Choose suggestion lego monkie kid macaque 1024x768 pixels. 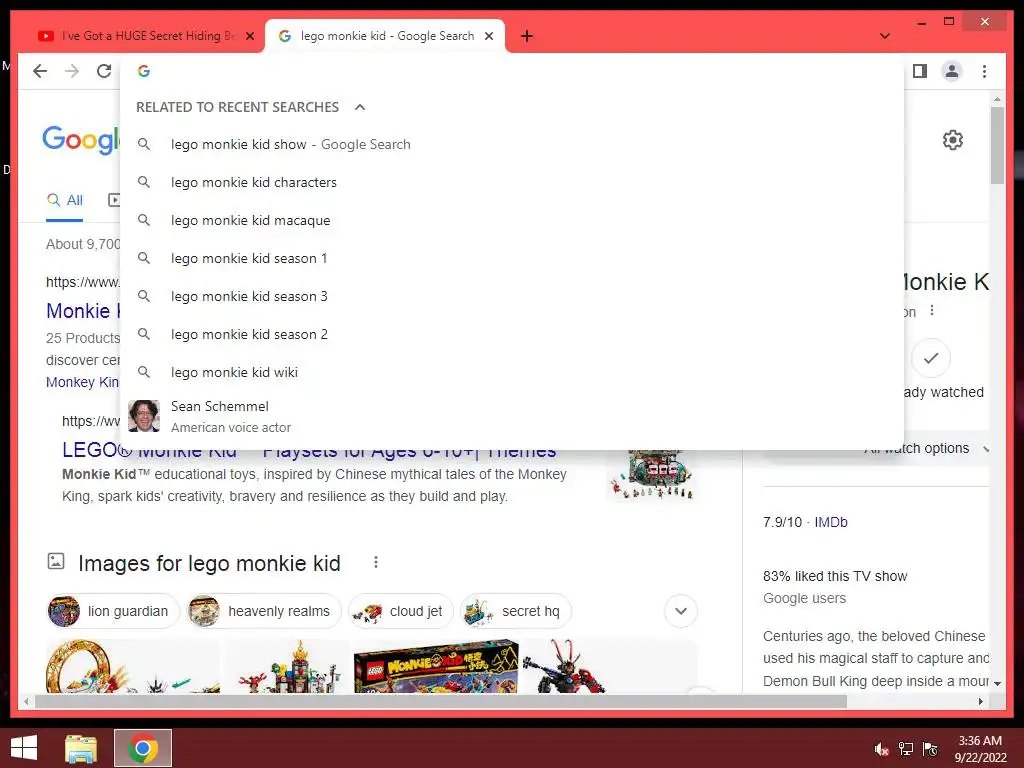point(512,220)
